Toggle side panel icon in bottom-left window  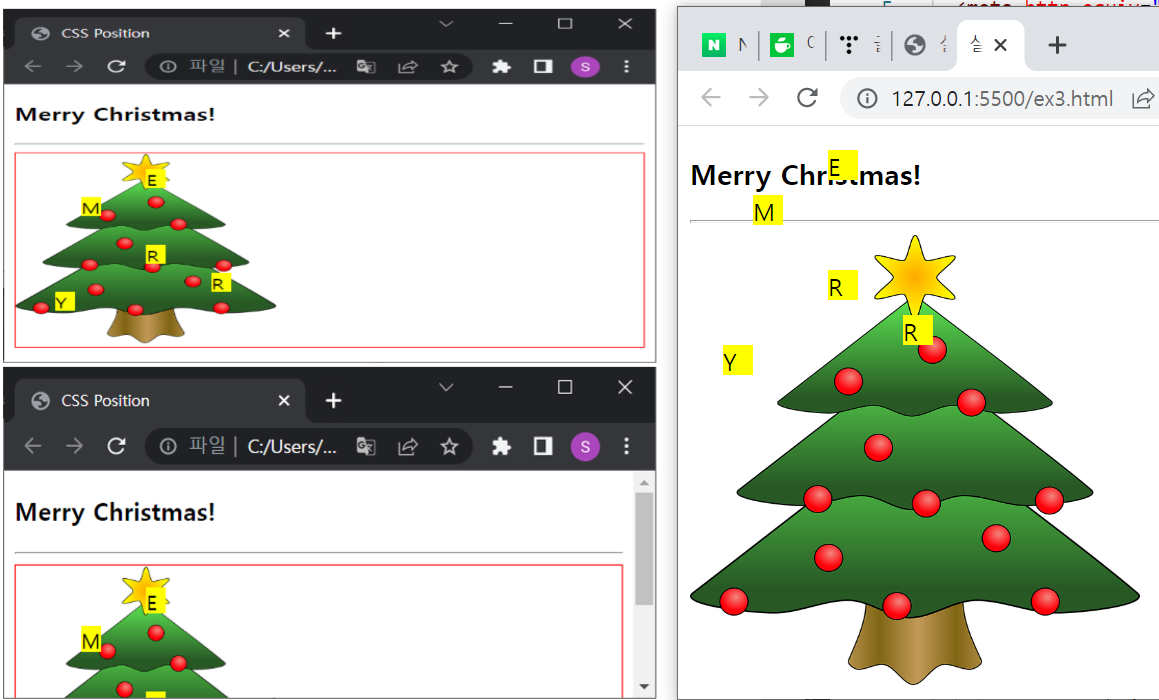pos(543,446)
